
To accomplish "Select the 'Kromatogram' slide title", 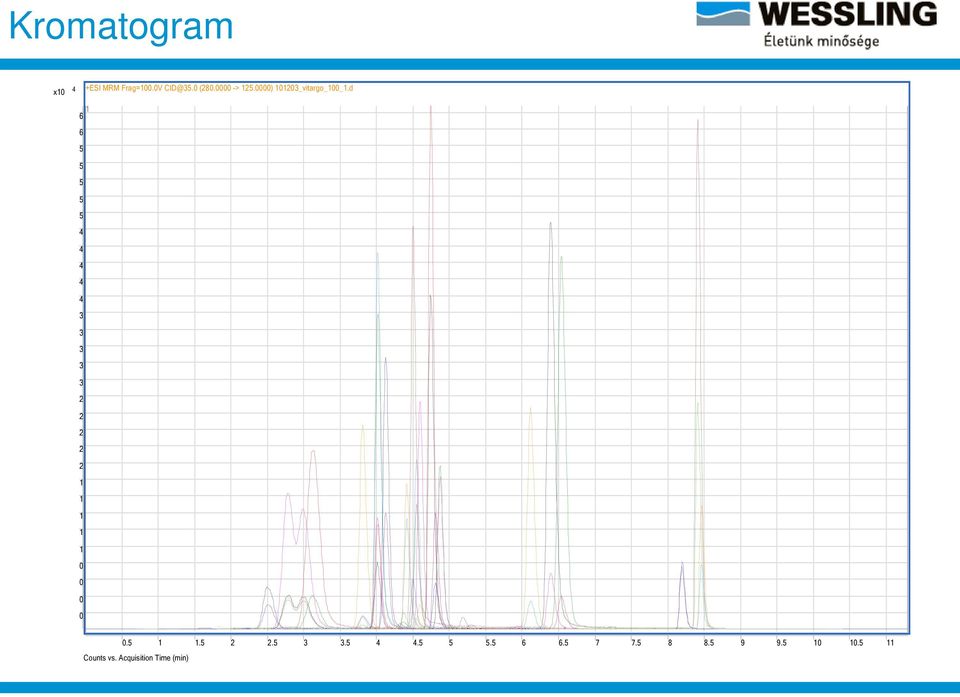I will pos(121,26).
